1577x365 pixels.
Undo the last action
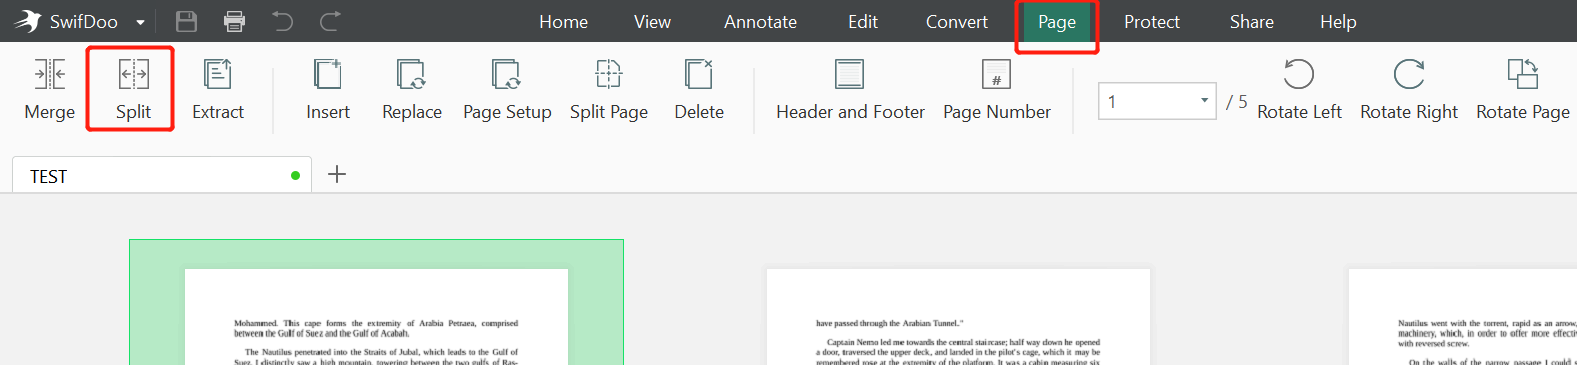[x=283, y=21]
